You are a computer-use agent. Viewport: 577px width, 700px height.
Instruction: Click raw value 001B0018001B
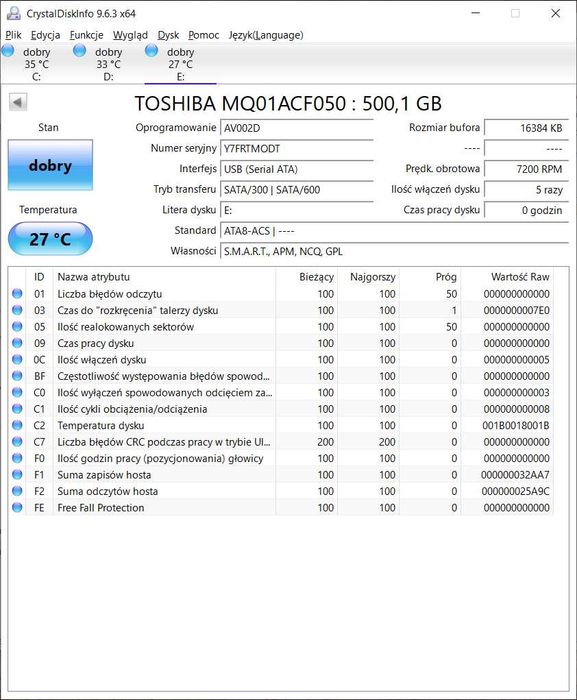click(516, 425)
